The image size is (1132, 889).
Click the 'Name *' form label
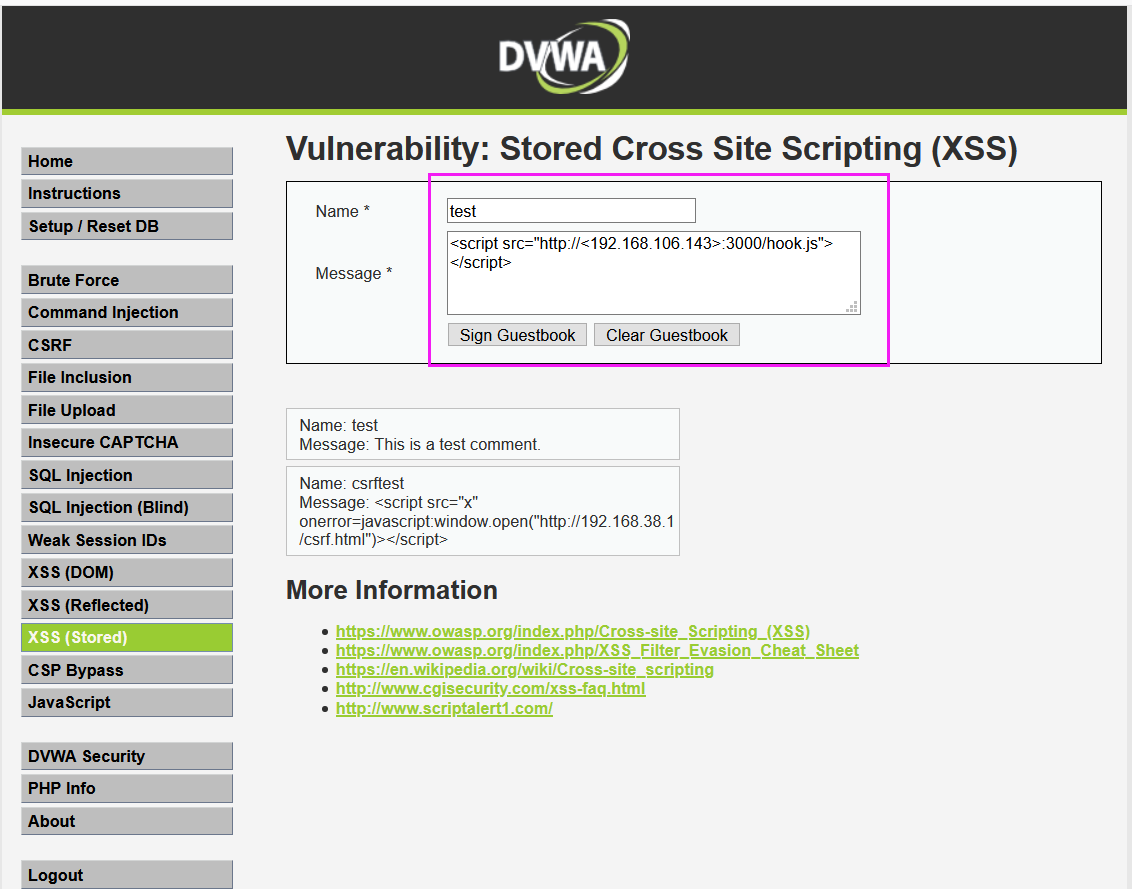342,212
